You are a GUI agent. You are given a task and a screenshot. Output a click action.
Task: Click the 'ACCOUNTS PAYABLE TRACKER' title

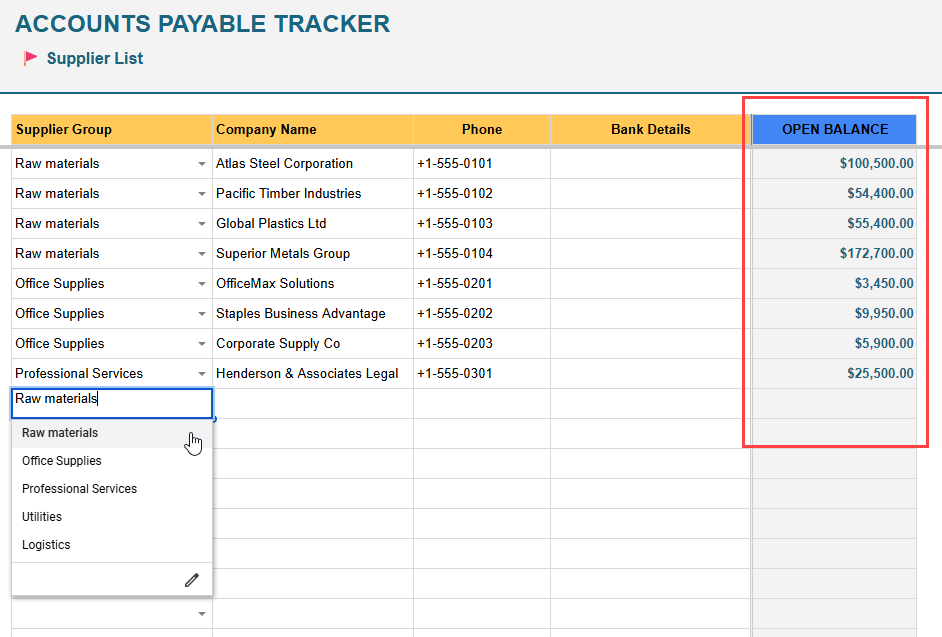tap(202, 23)
